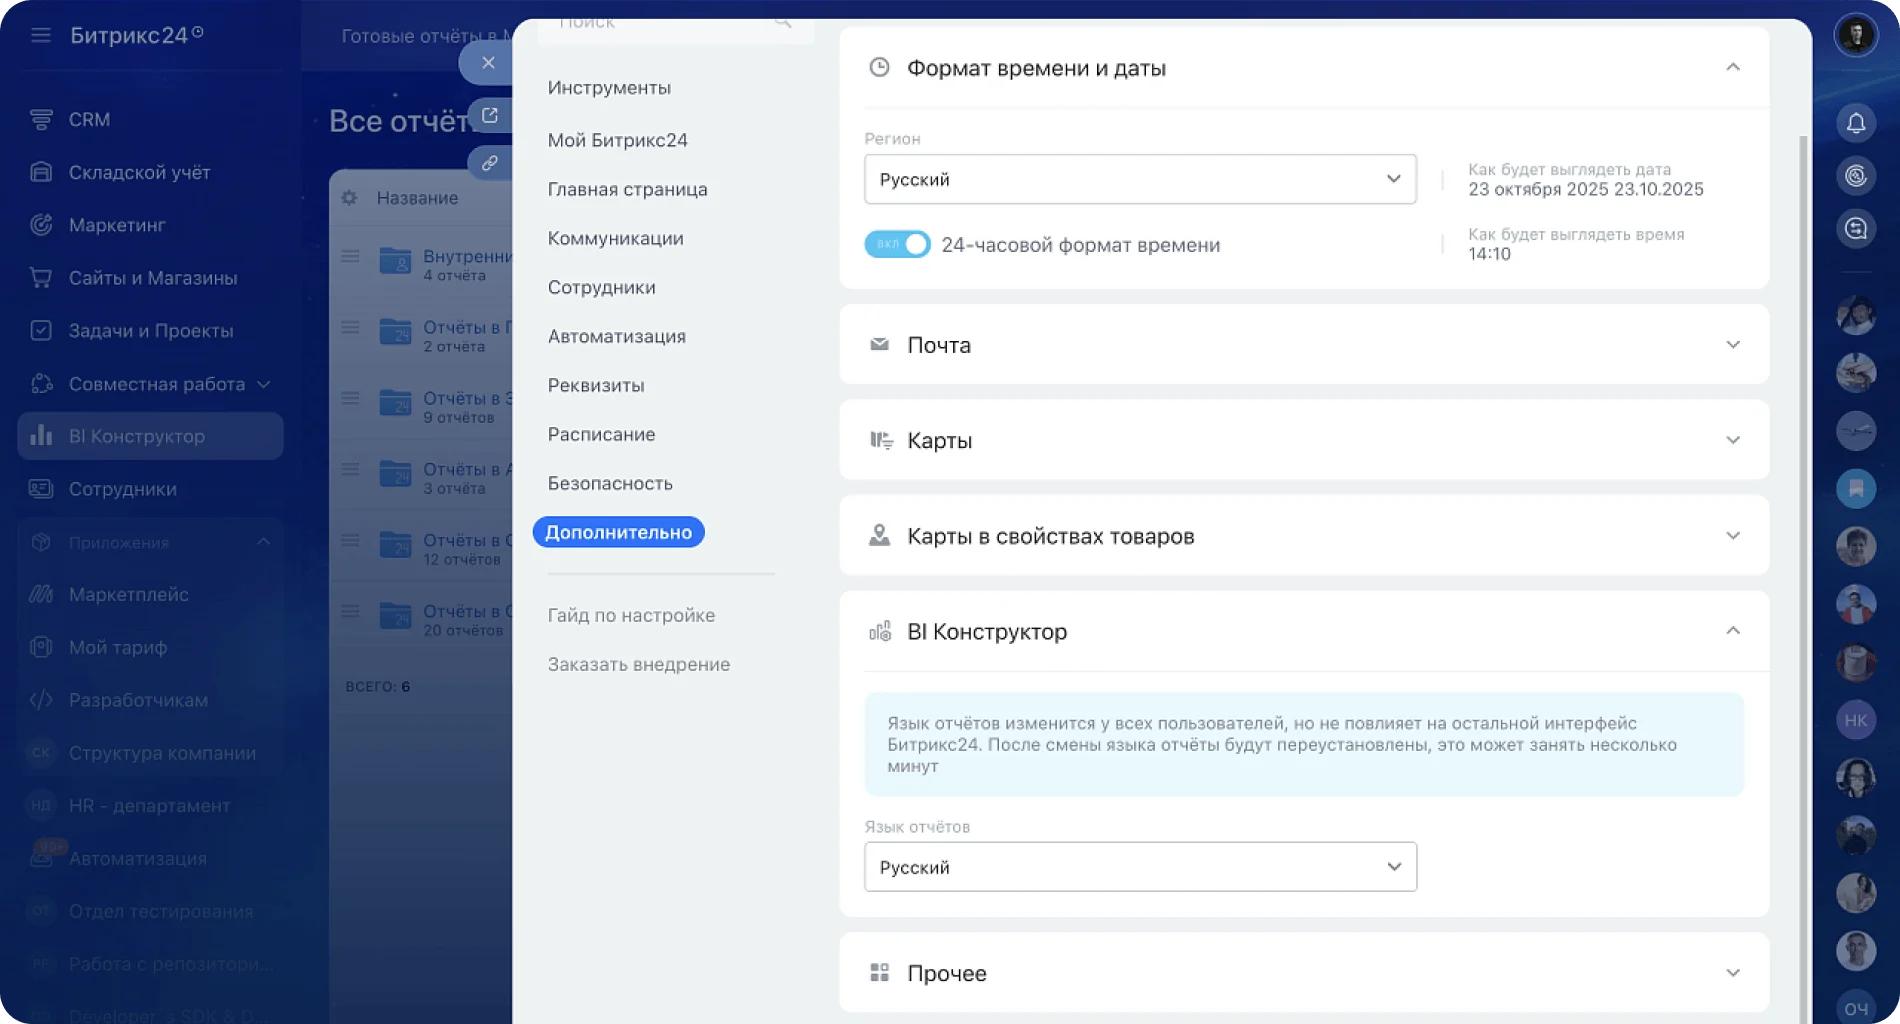Click the copy link icon on the slider

[x=489, y=163]
